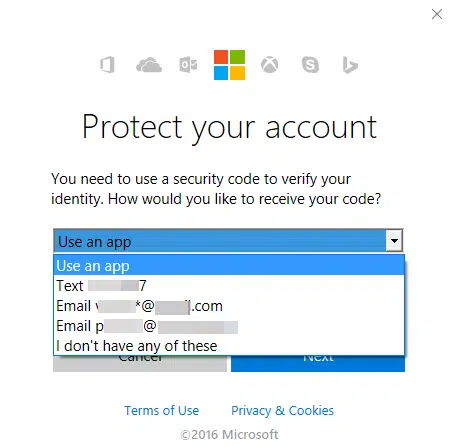Collapse the list using the dropdown arrow

[x=394, y=240]
